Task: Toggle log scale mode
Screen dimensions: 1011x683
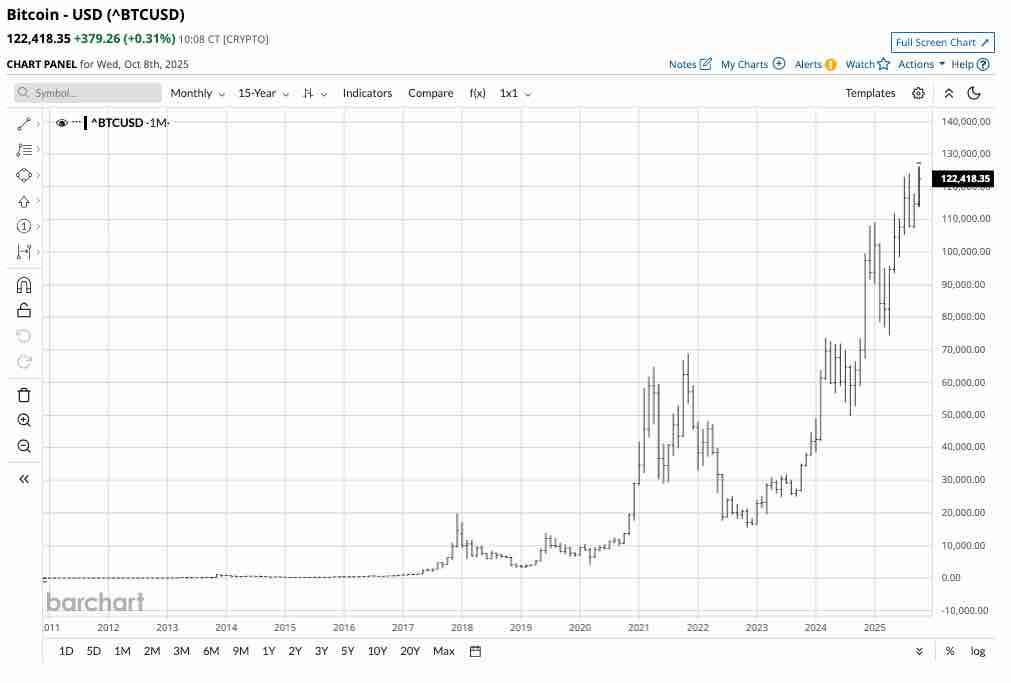Action: pos(977,651)
